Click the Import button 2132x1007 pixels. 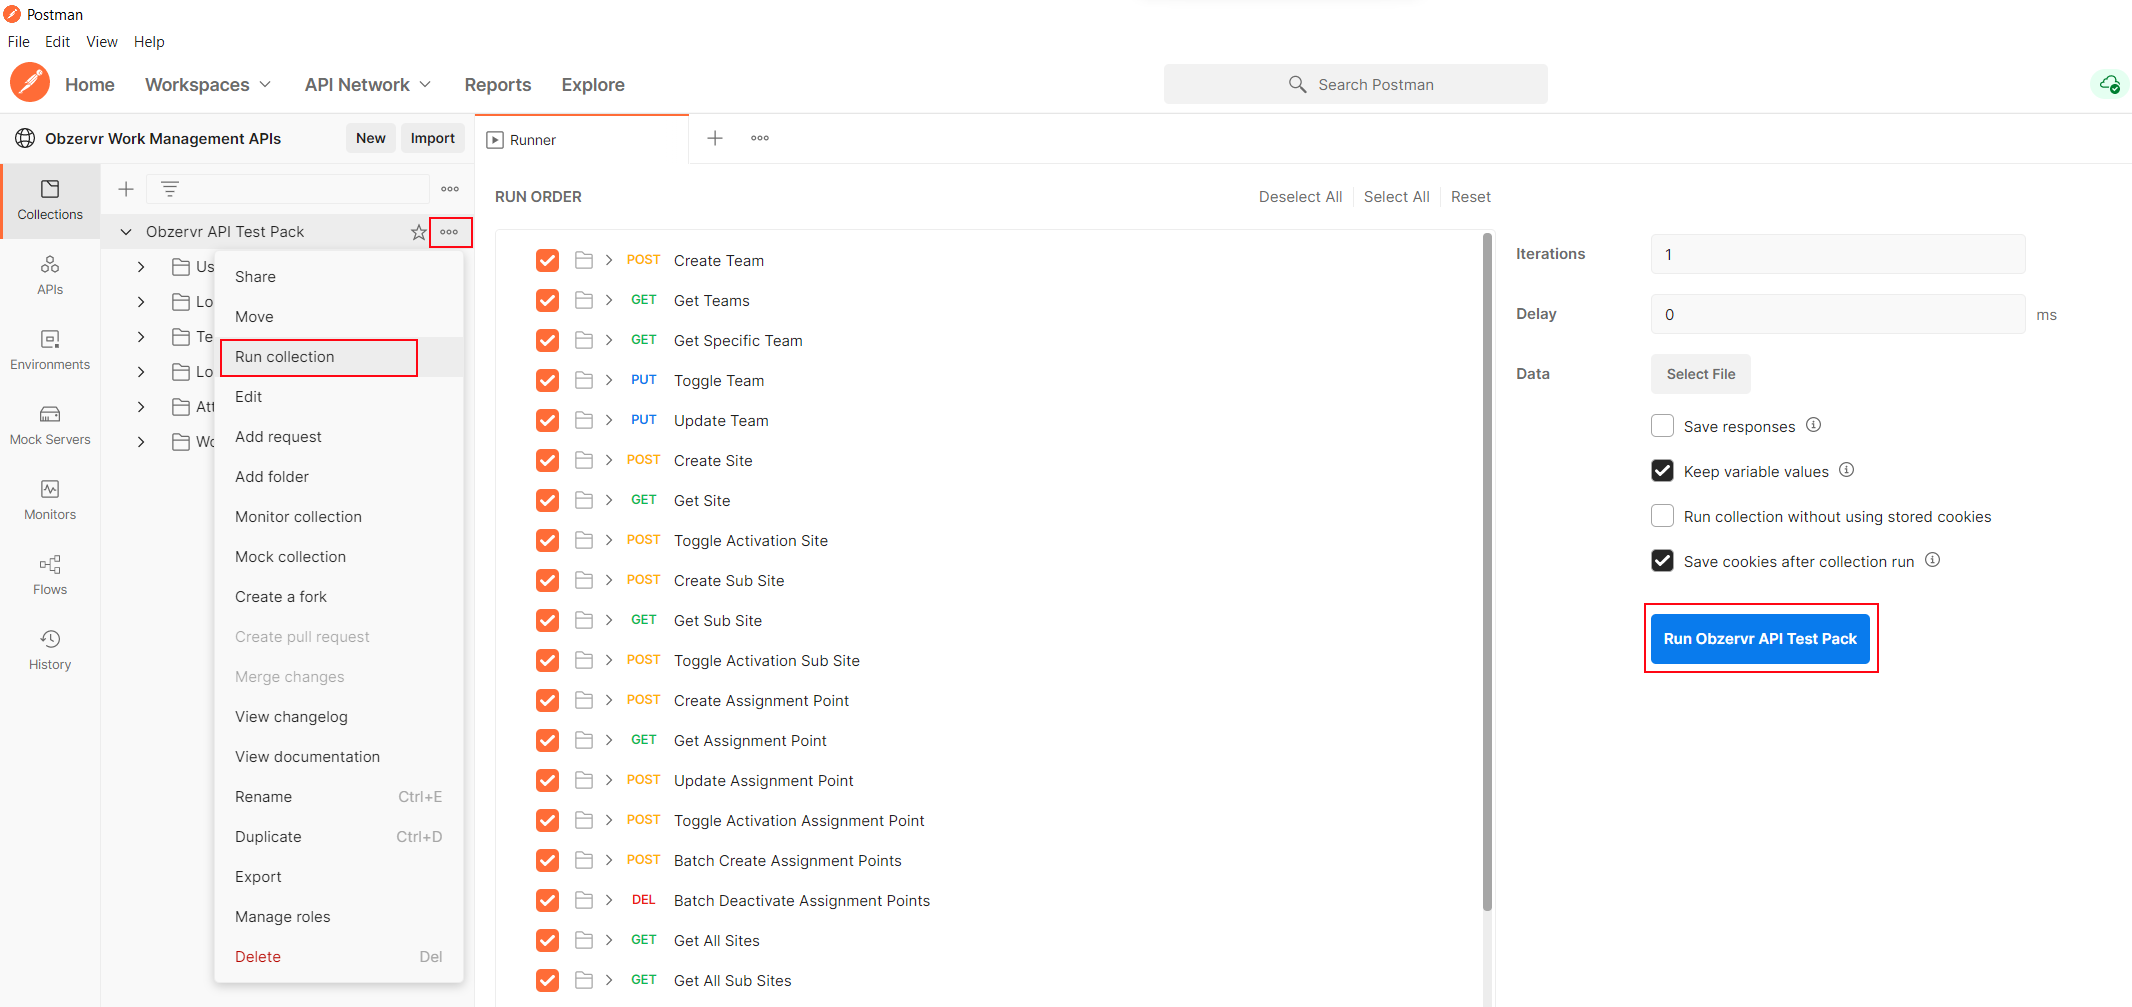coord(432,138)
